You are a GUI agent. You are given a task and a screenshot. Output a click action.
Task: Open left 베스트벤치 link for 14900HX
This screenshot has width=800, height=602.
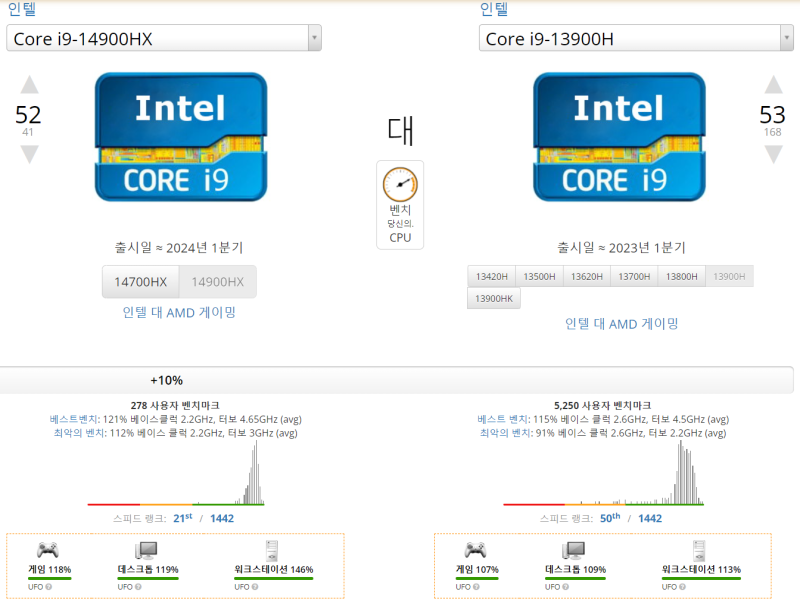tap(73, 419)
